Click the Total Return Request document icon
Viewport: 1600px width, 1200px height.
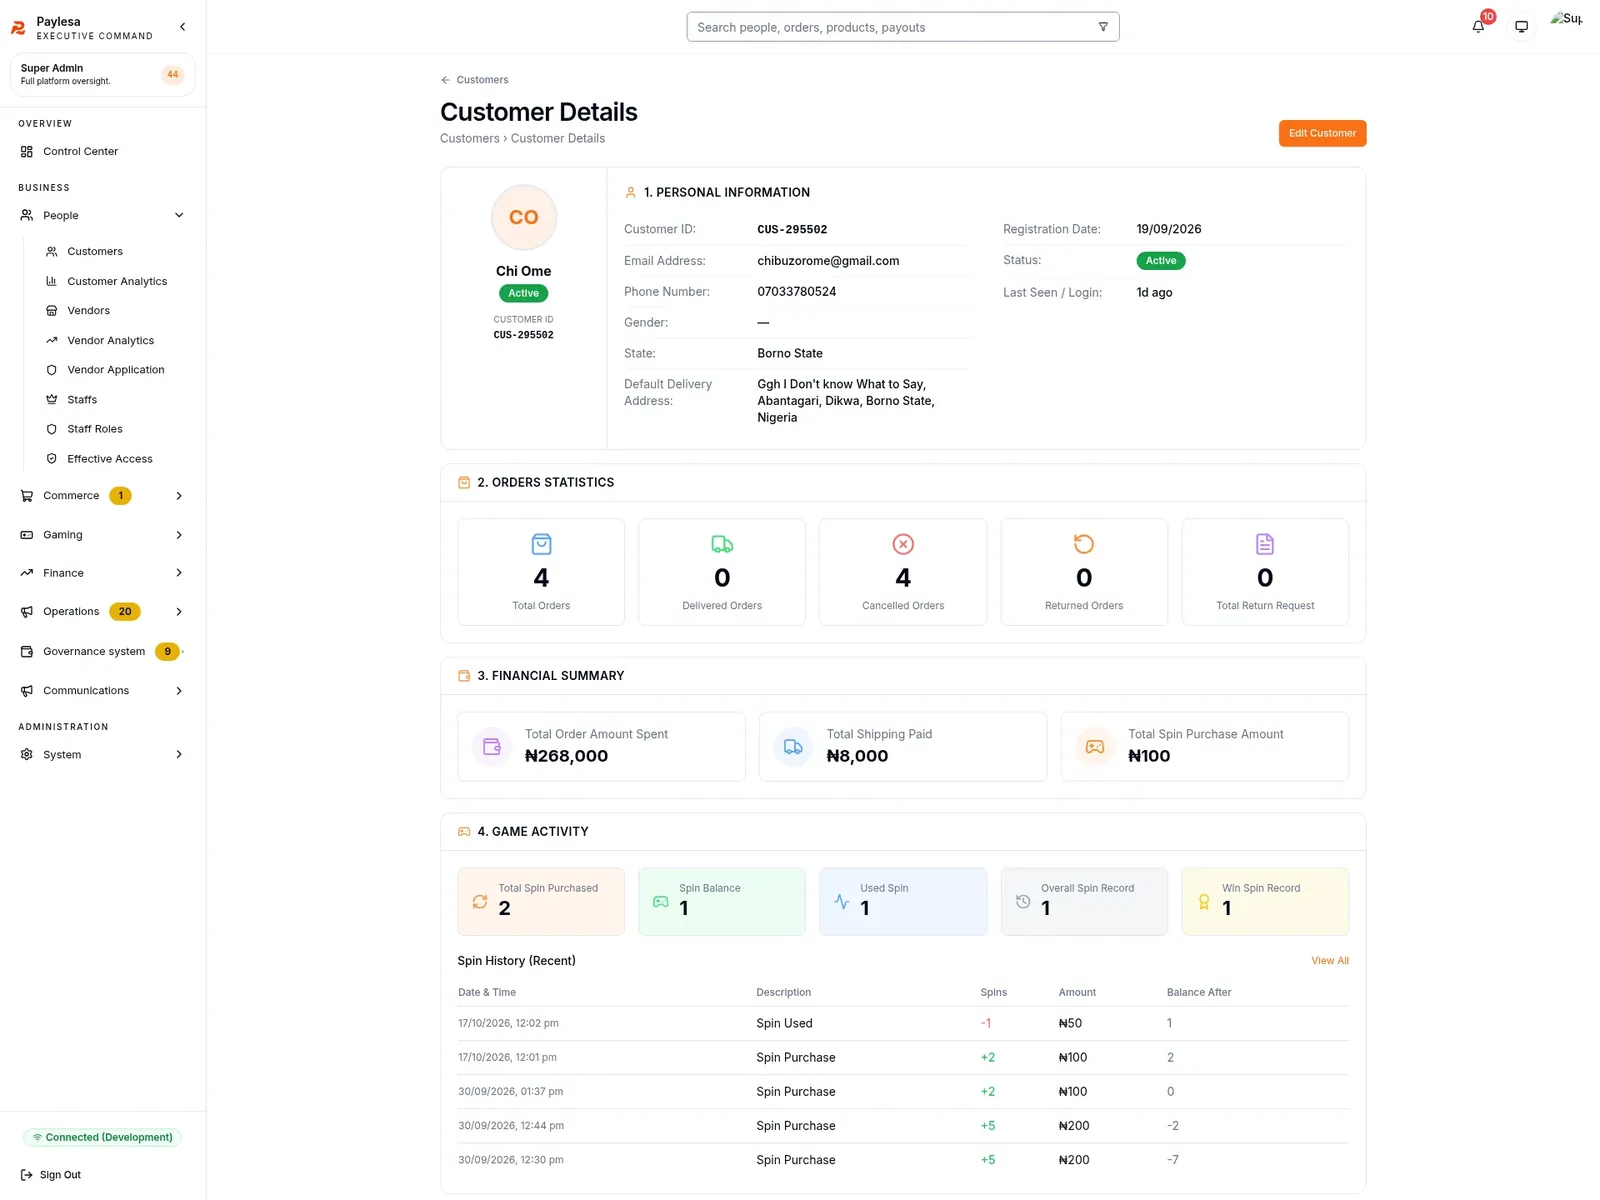coord(1265,544)
